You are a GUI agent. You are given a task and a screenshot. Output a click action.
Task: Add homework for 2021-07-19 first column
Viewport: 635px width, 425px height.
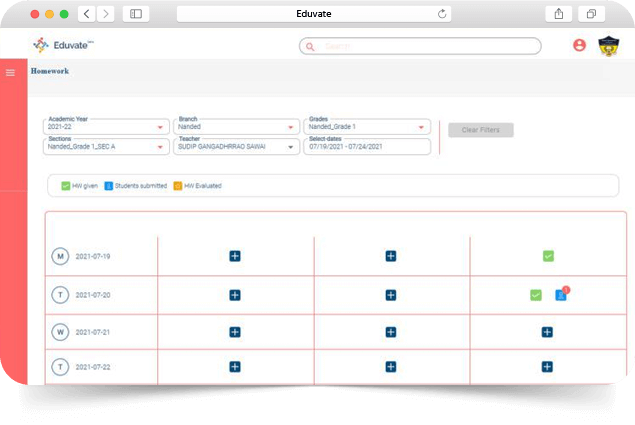point(235,256)
